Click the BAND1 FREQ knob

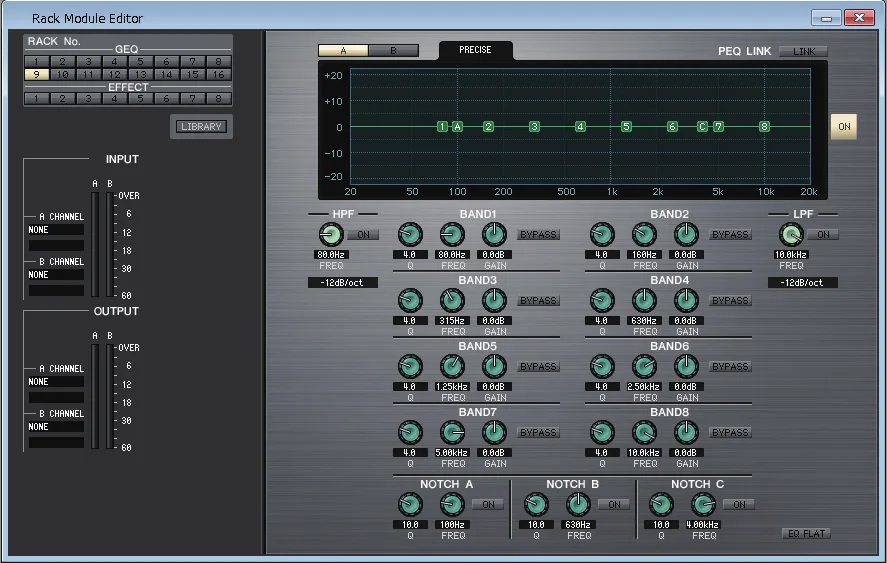pyautogui.click(x=452, y=234)
